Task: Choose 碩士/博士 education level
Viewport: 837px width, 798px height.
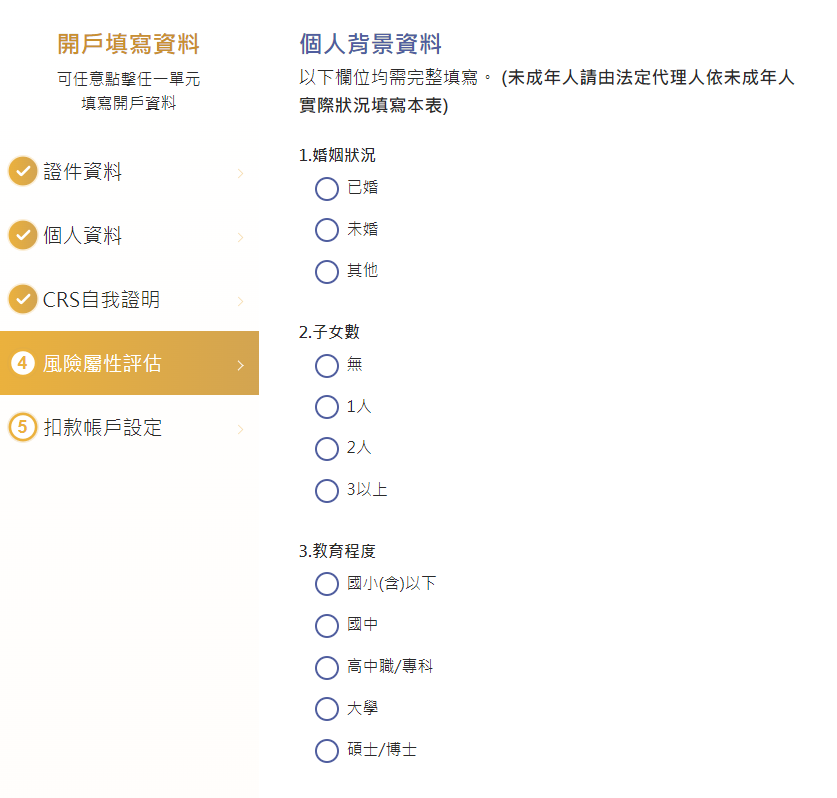Action: click(x=327, y=750)
